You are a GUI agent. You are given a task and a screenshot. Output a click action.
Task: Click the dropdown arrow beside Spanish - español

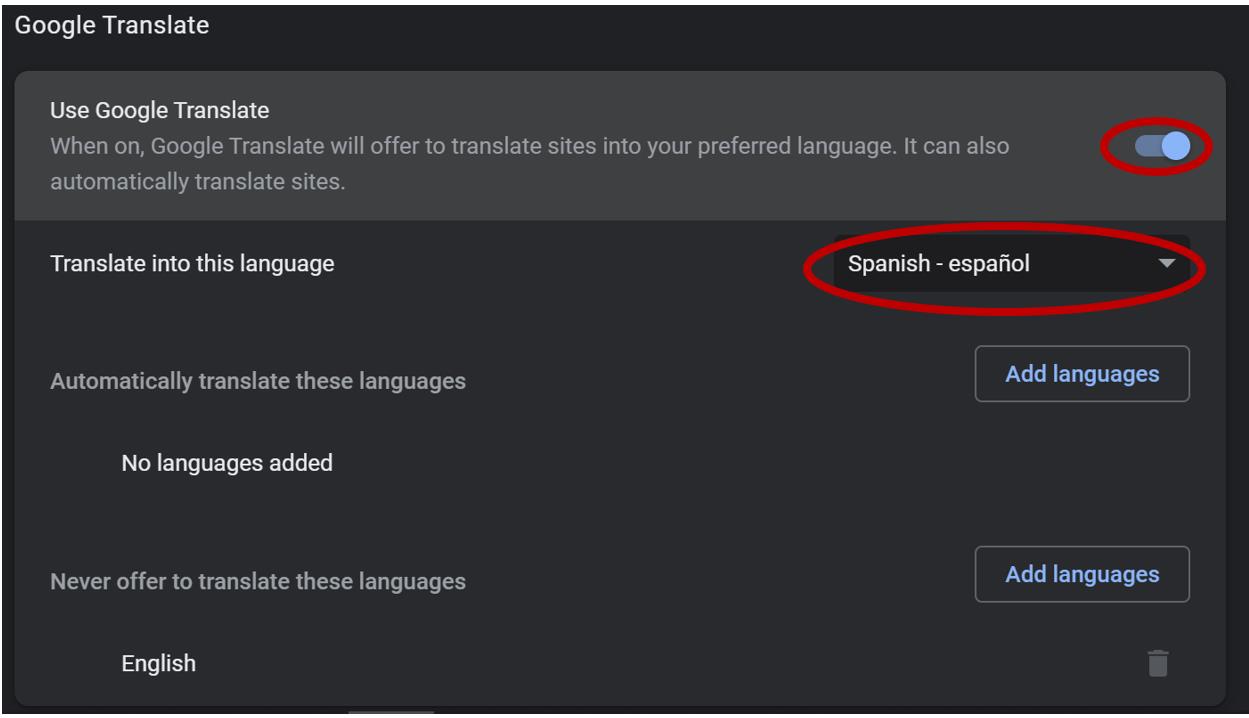(1166, 264)
